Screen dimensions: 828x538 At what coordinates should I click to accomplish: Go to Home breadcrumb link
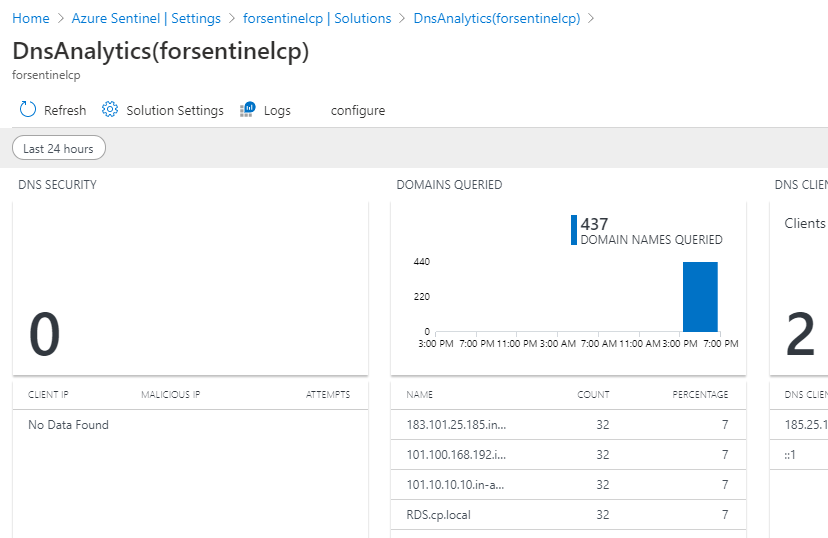[31, 18]
